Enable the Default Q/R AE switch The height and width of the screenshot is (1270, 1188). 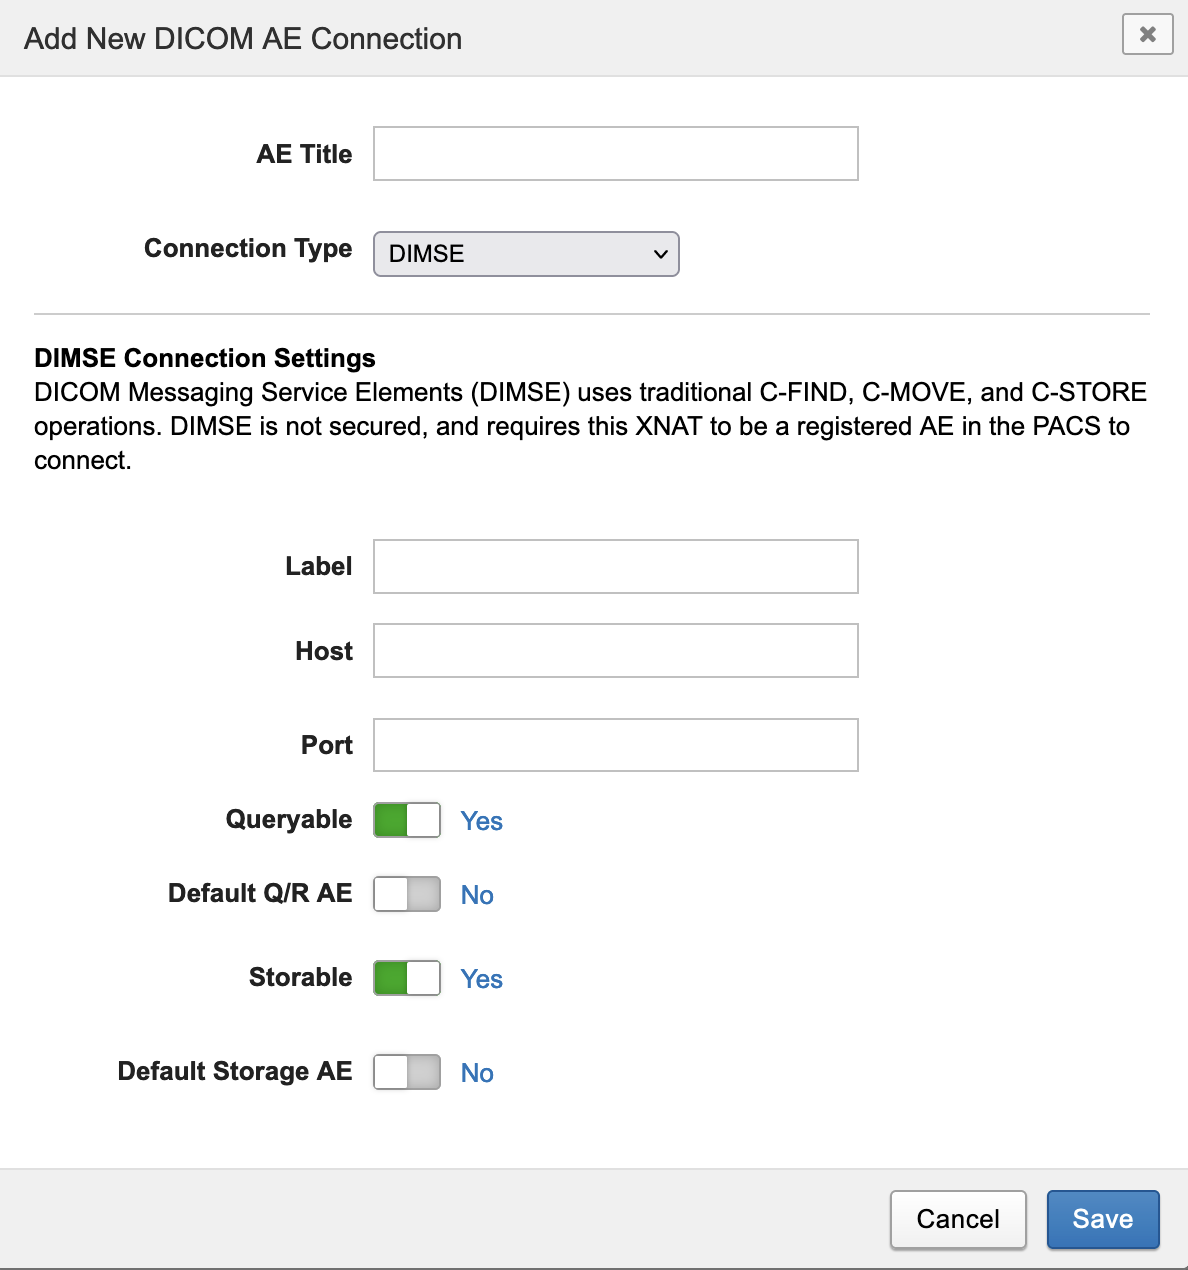pyautogui.click(x=407, y=894)
